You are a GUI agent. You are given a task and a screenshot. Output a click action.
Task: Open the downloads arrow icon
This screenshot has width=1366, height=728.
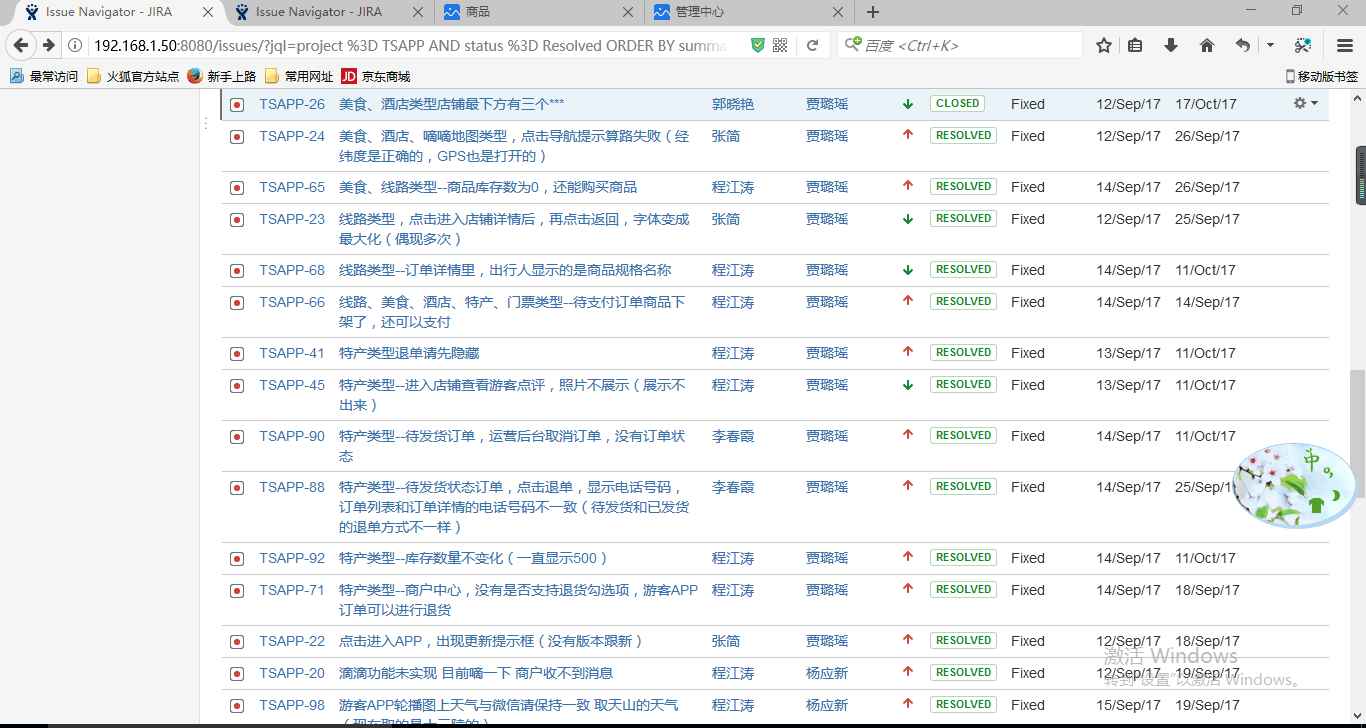pos(1170,45)
